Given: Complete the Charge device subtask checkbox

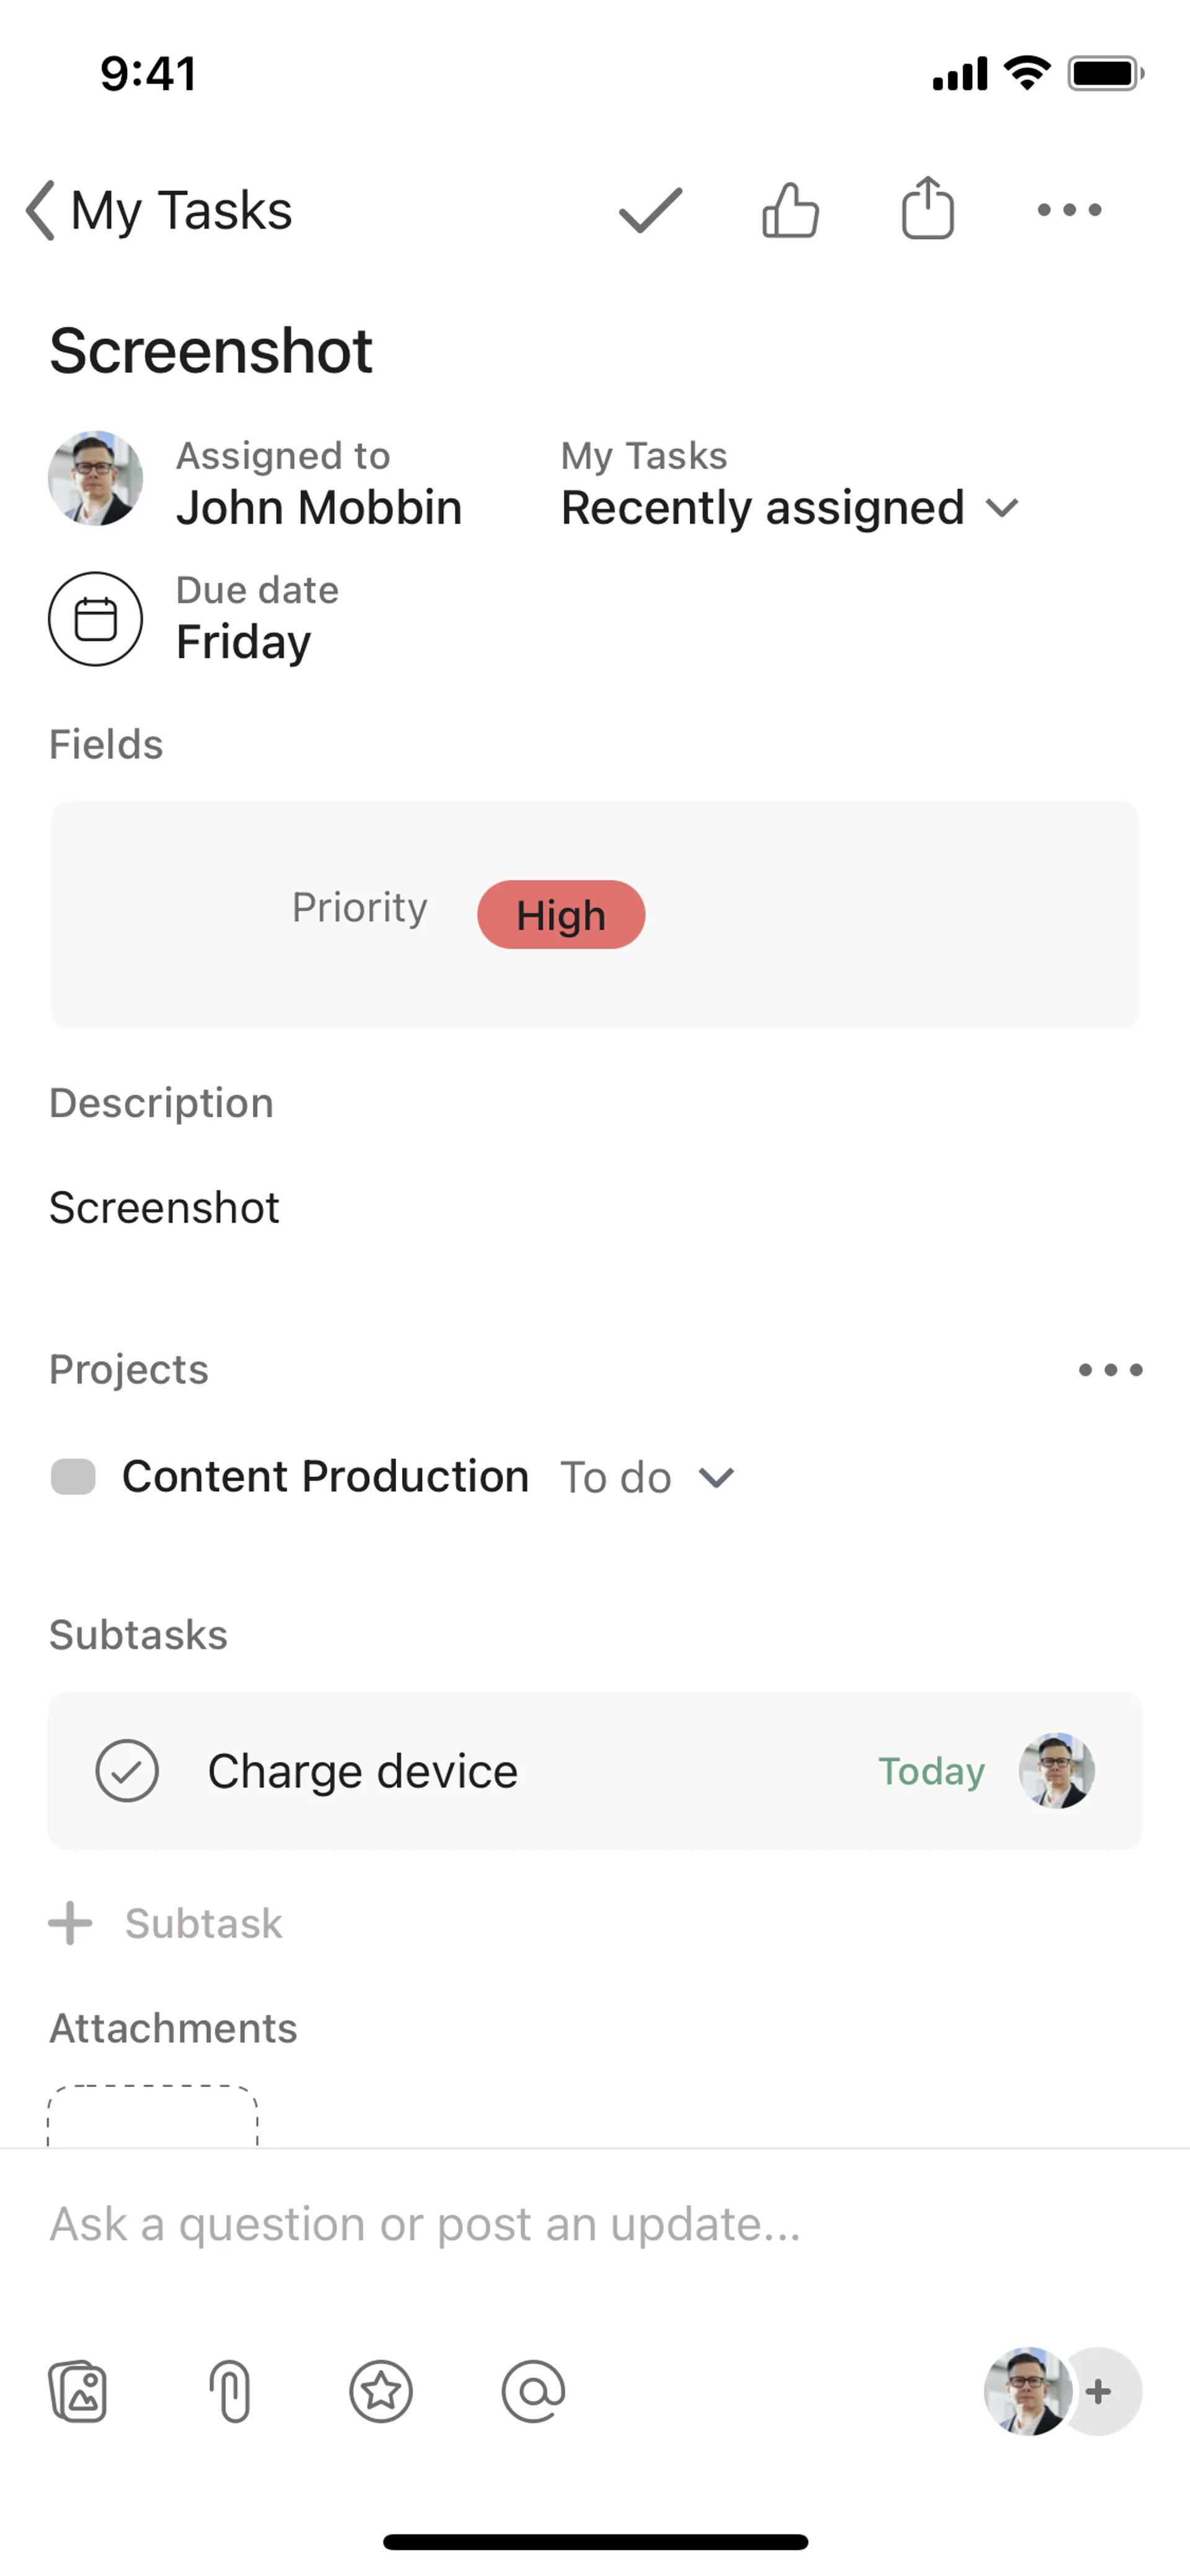Looking at the screenshot, I should coord(127,1771).
